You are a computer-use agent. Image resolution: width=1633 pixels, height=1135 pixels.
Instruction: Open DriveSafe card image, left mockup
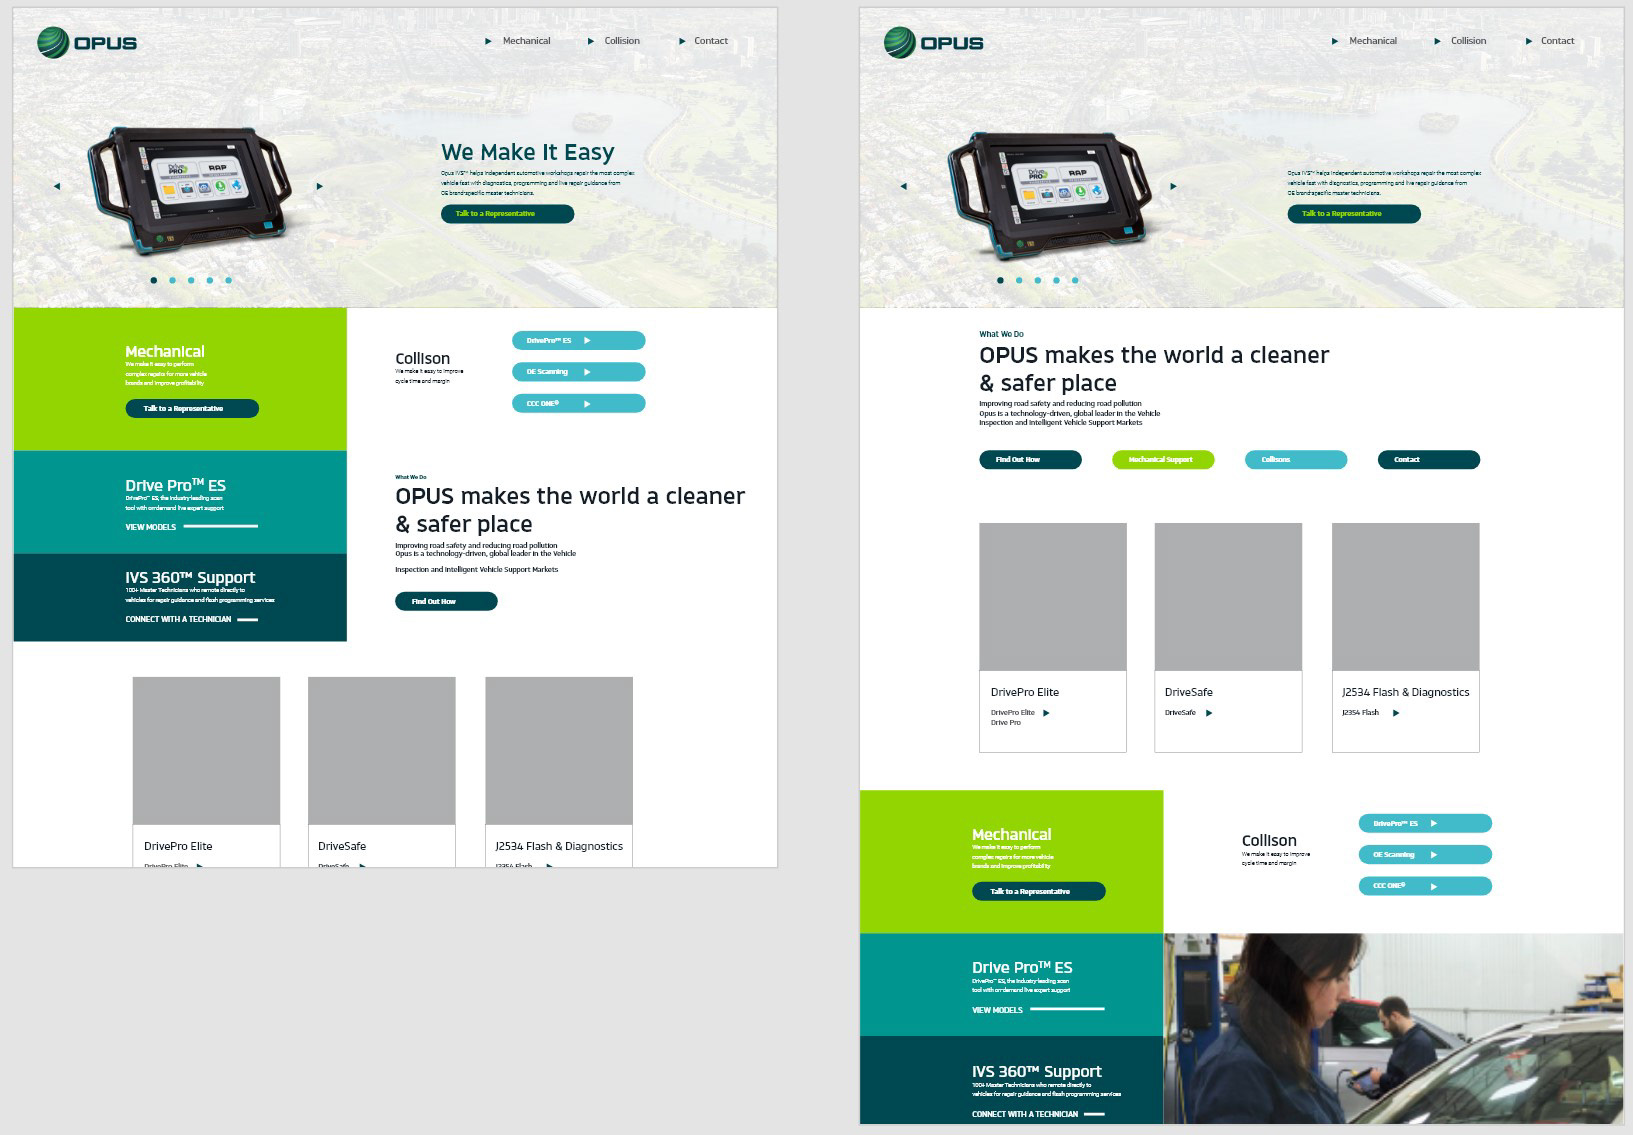coord(382,751)
